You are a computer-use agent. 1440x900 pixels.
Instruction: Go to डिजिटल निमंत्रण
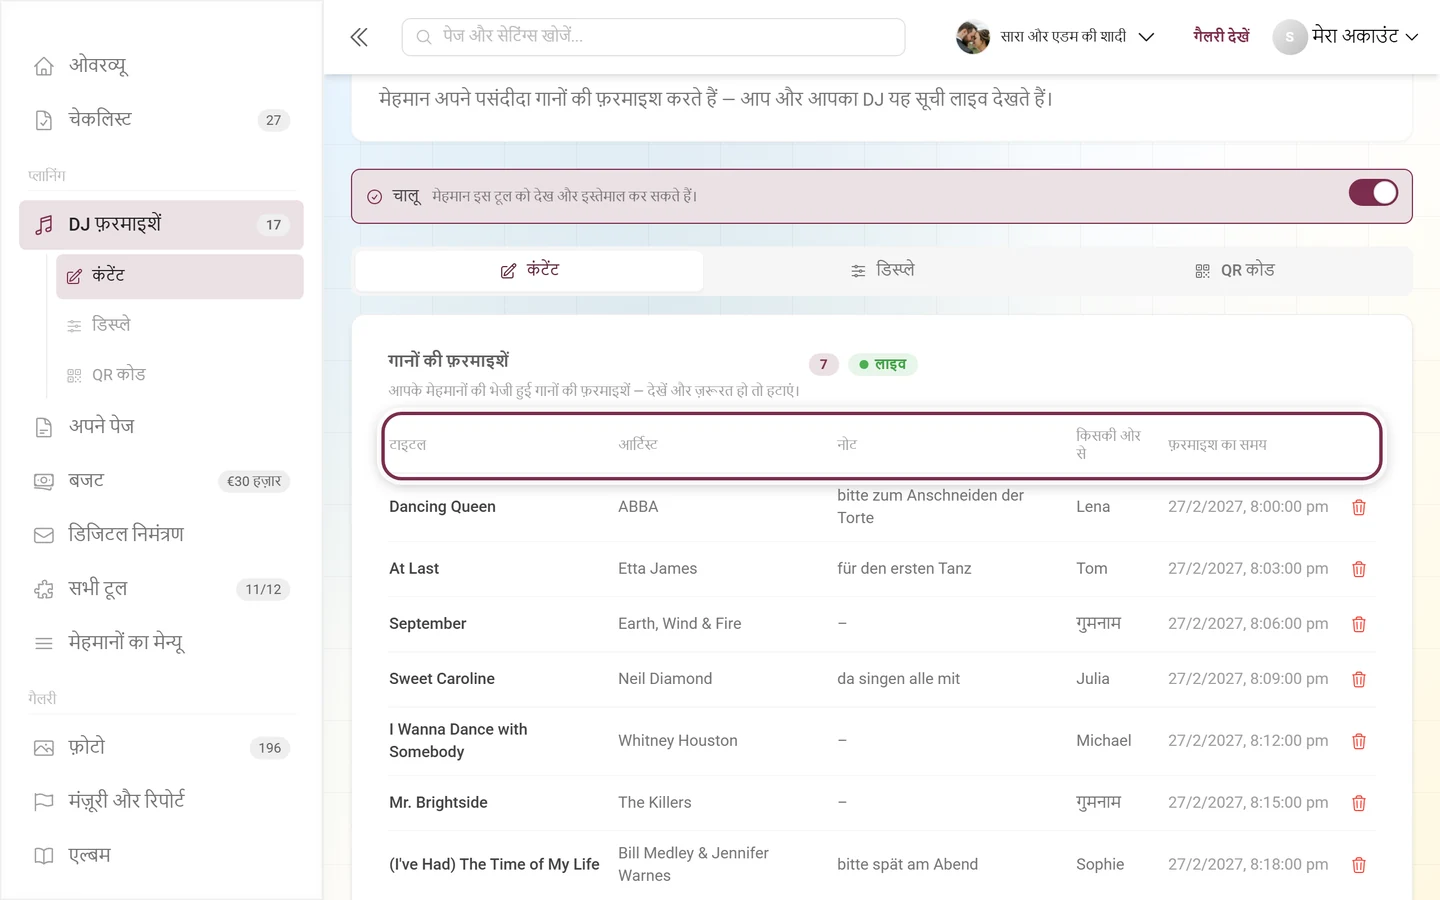(161, 535)
